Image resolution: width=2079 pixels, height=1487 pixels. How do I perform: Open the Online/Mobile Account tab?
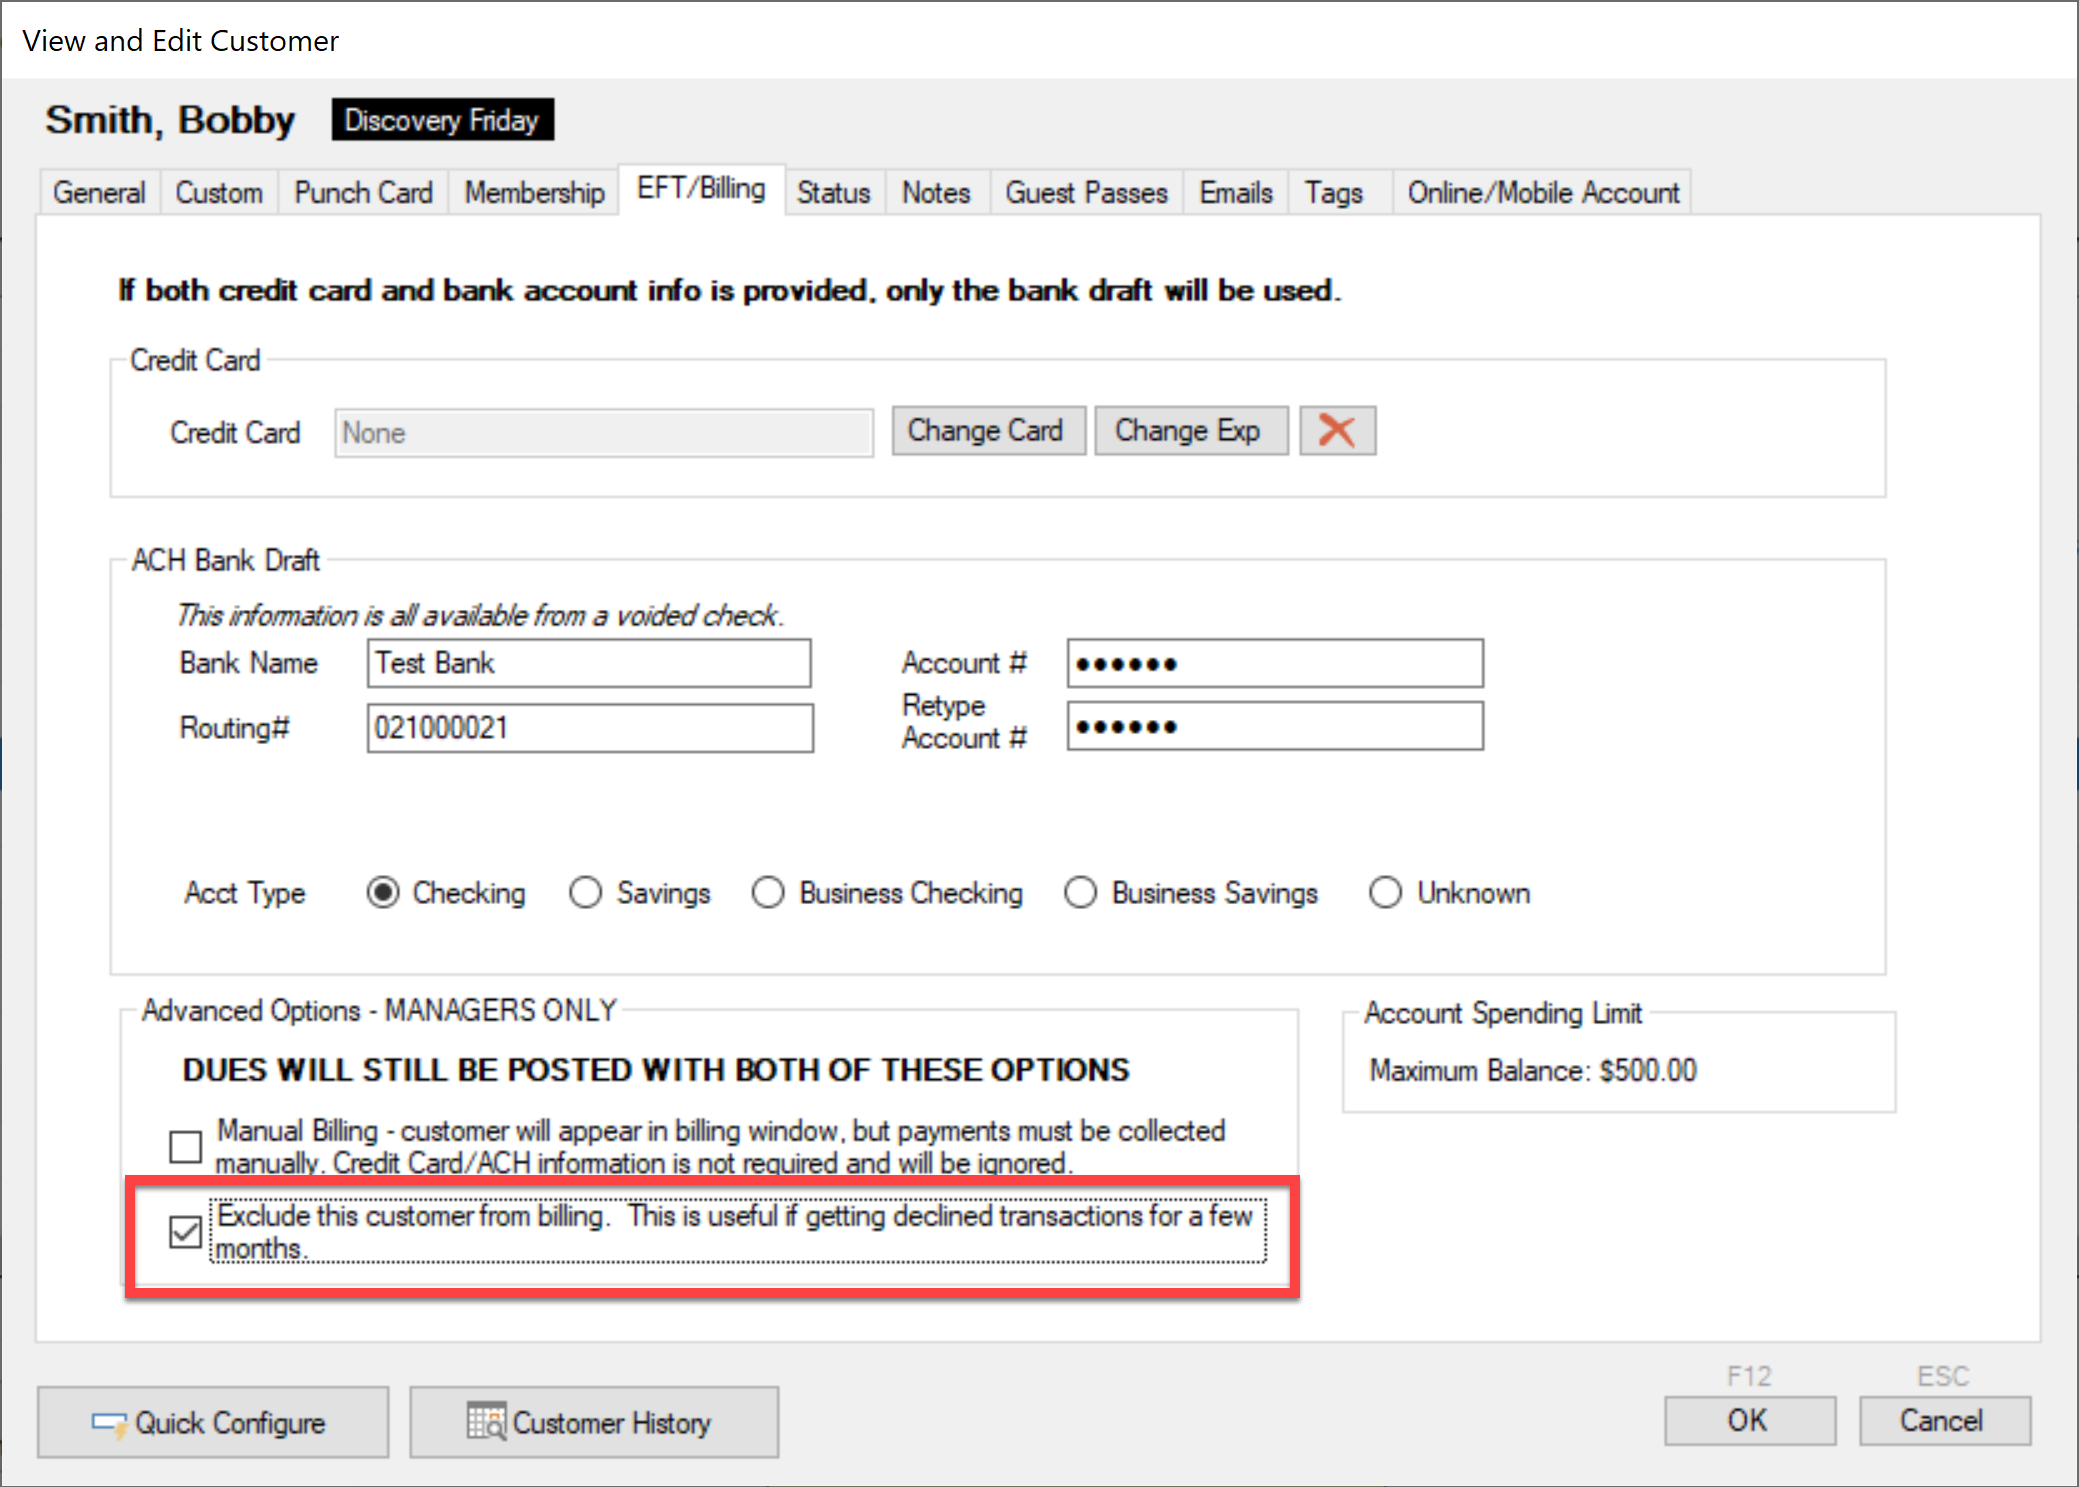click(1543, 192)
